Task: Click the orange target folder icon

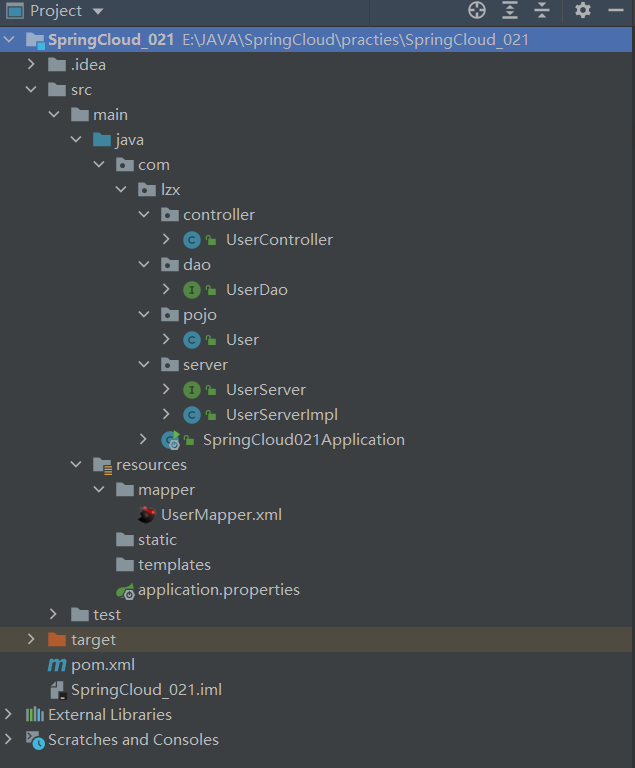Action: 57,639
